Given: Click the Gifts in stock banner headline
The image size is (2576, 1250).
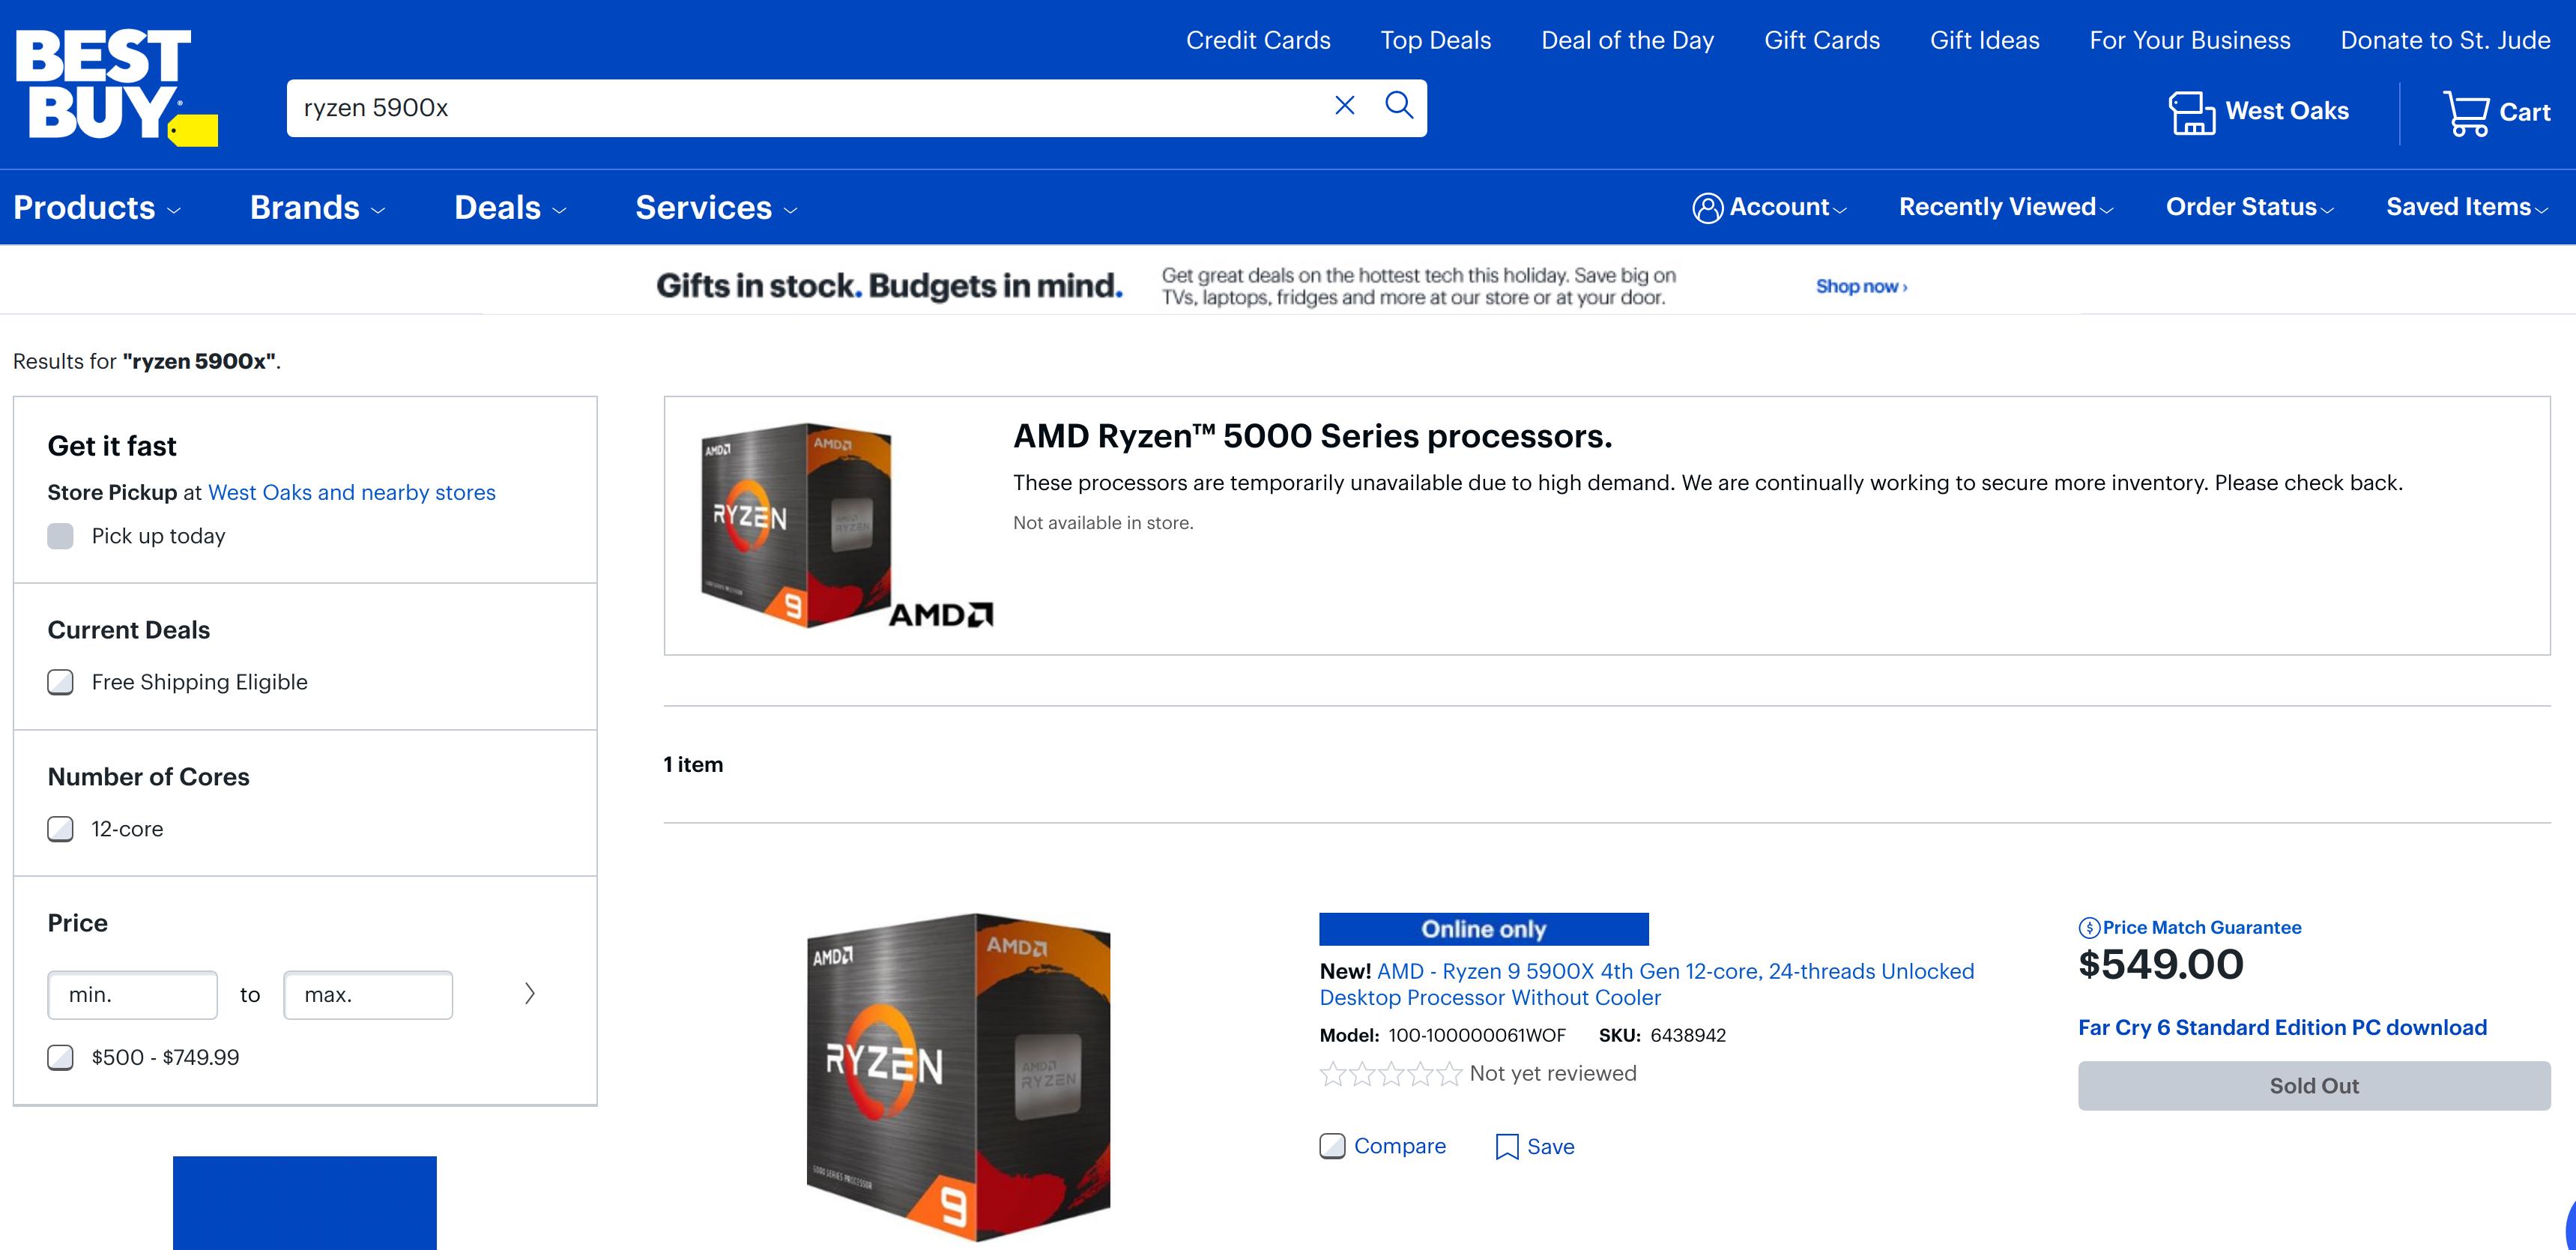Looking at the screenshot, I should [x=889, y=286].
